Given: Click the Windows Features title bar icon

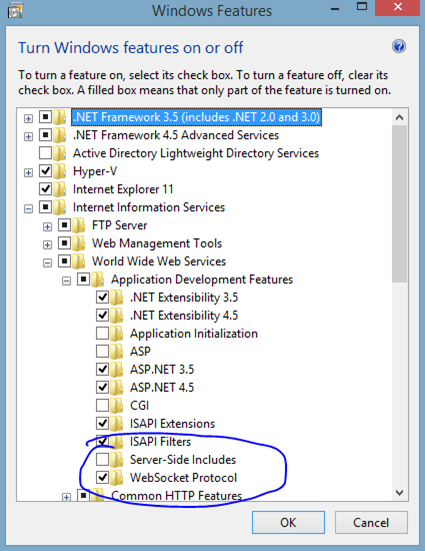Looking at the screenshot, I should [15, 10].
